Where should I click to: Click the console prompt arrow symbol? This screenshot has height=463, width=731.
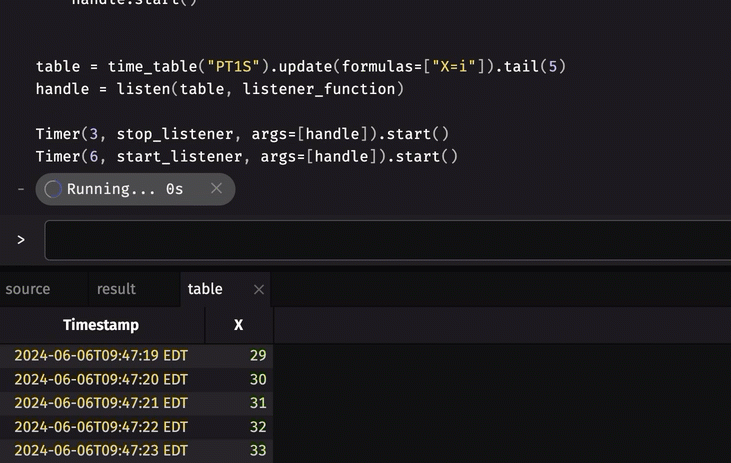point(21,240)
